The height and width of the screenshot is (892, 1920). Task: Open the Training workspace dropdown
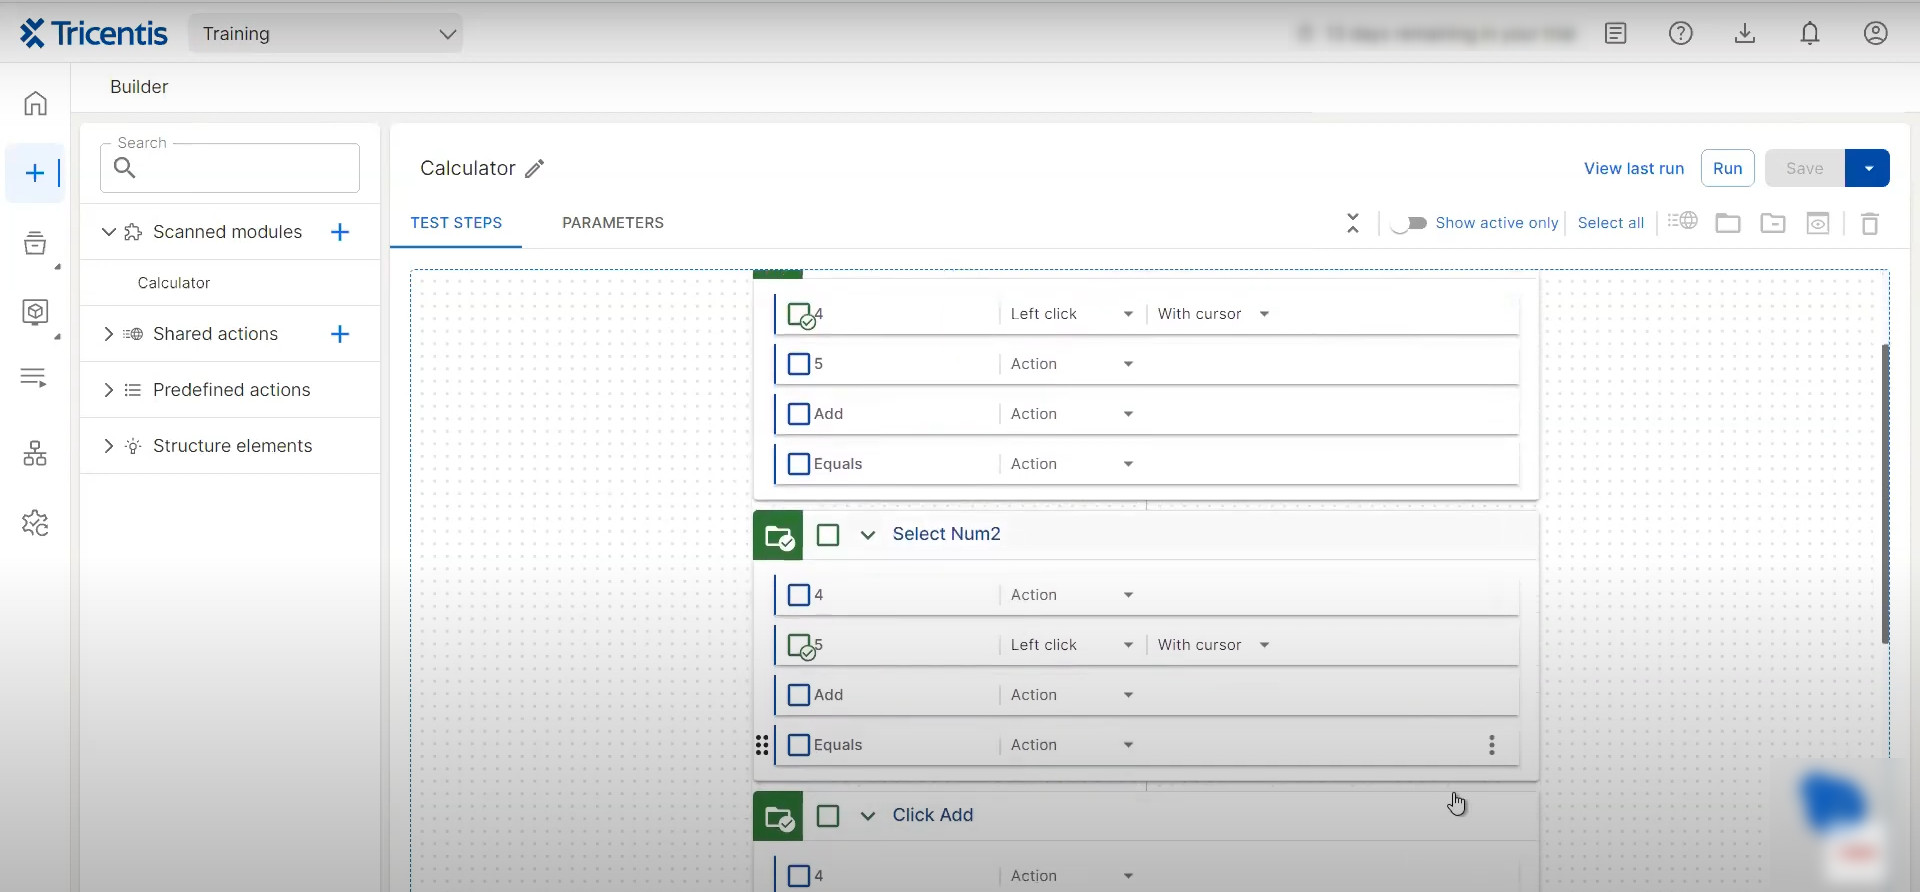click(x=326, y=34)
